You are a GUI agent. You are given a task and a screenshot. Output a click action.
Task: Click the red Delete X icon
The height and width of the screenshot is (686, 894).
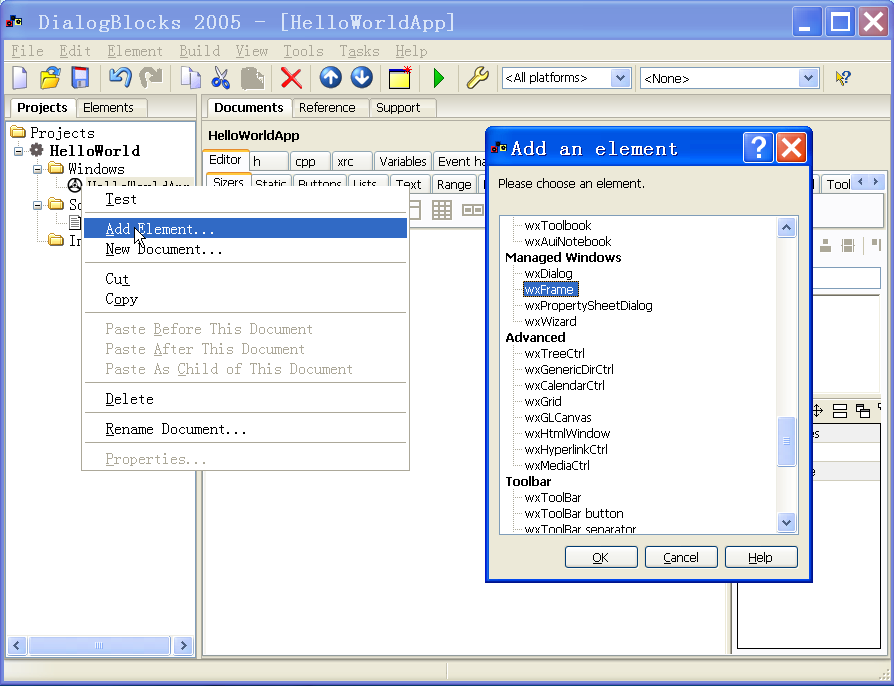point(291,78)
